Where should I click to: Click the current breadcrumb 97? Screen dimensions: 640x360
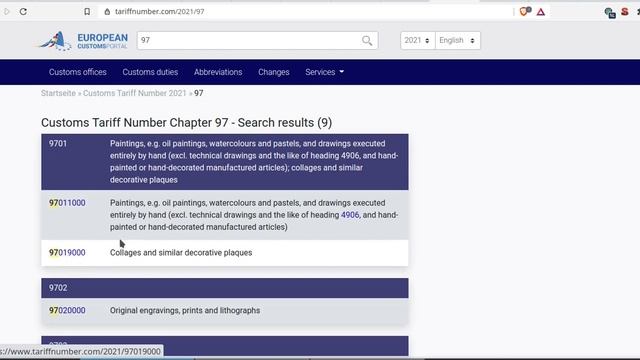[x=199, y=93]
